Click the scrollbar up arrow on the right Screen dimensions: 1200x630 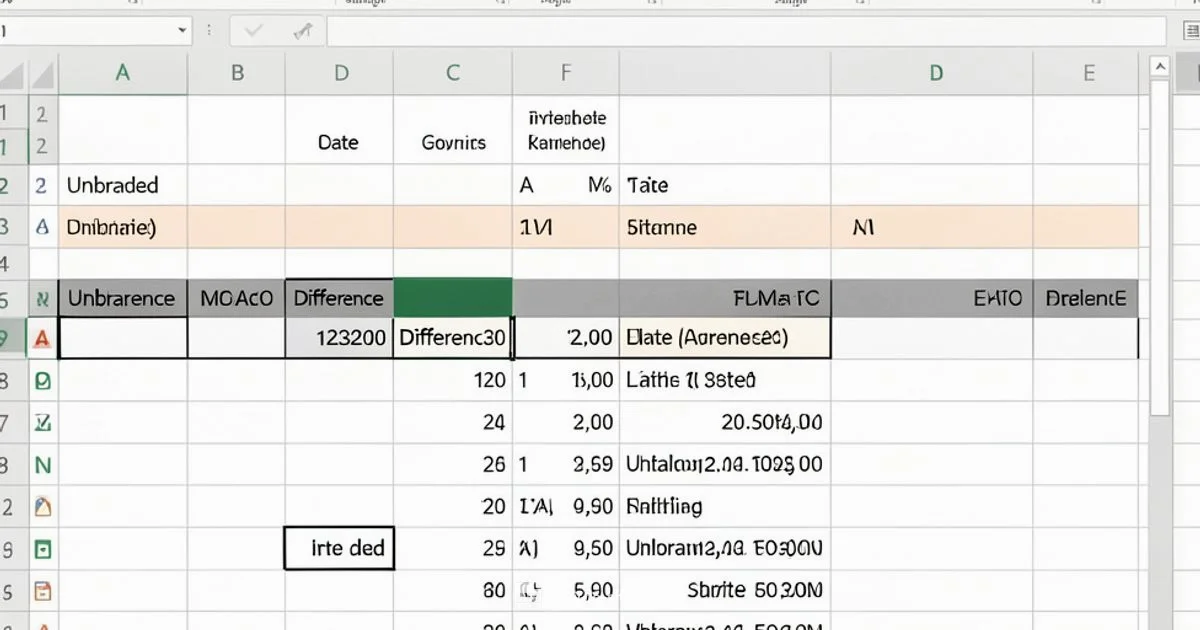(x=1160, y=64)
